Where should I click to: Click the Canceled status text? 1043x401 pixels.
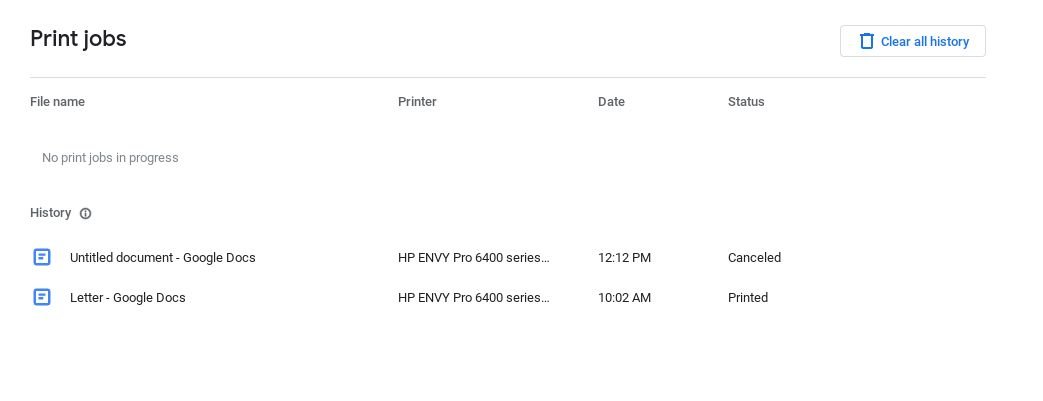754,258
